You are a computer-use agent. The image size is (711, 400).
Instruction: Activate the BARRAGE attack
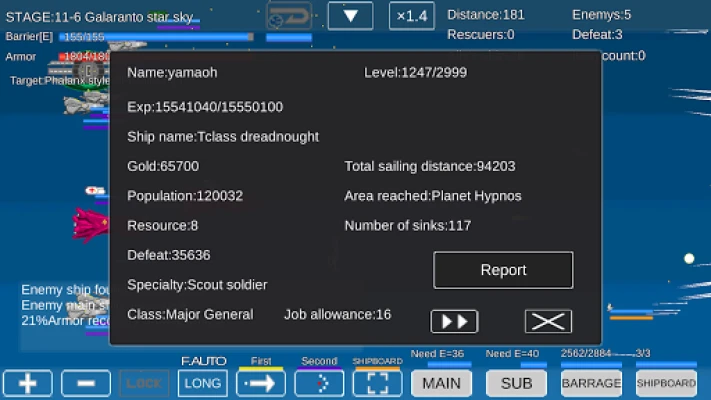click(x=591, y=383)
